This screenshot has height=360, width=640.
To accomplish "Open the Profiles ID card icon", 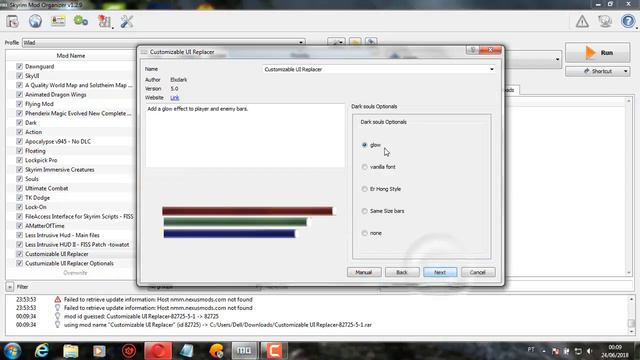I will click(x=58, y=21).
